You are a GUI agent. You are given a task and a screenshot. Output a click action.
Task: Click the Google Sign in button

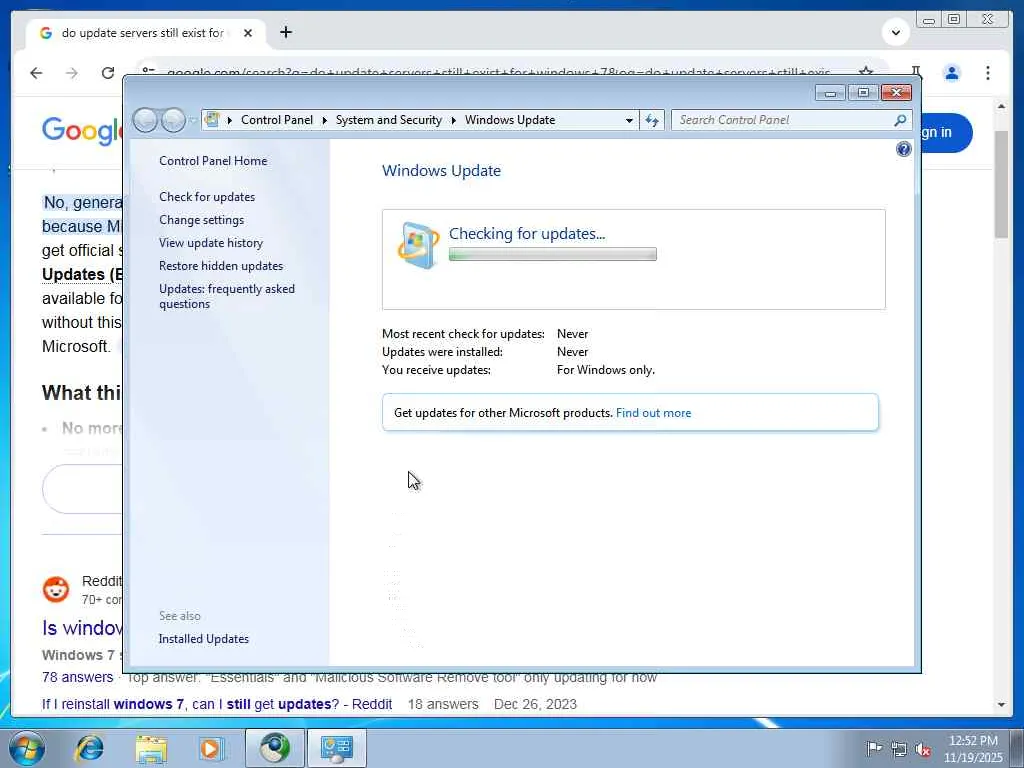point(944,133)
